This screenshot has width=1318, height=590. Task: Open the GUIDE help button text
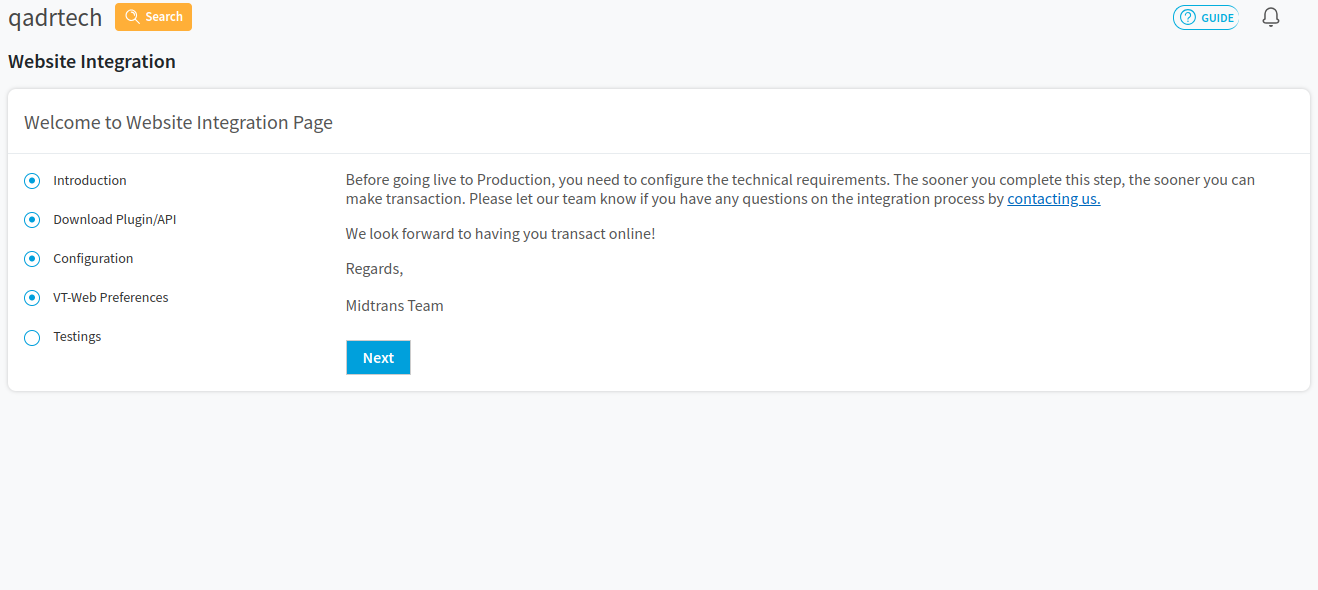tap(1217, 18)
